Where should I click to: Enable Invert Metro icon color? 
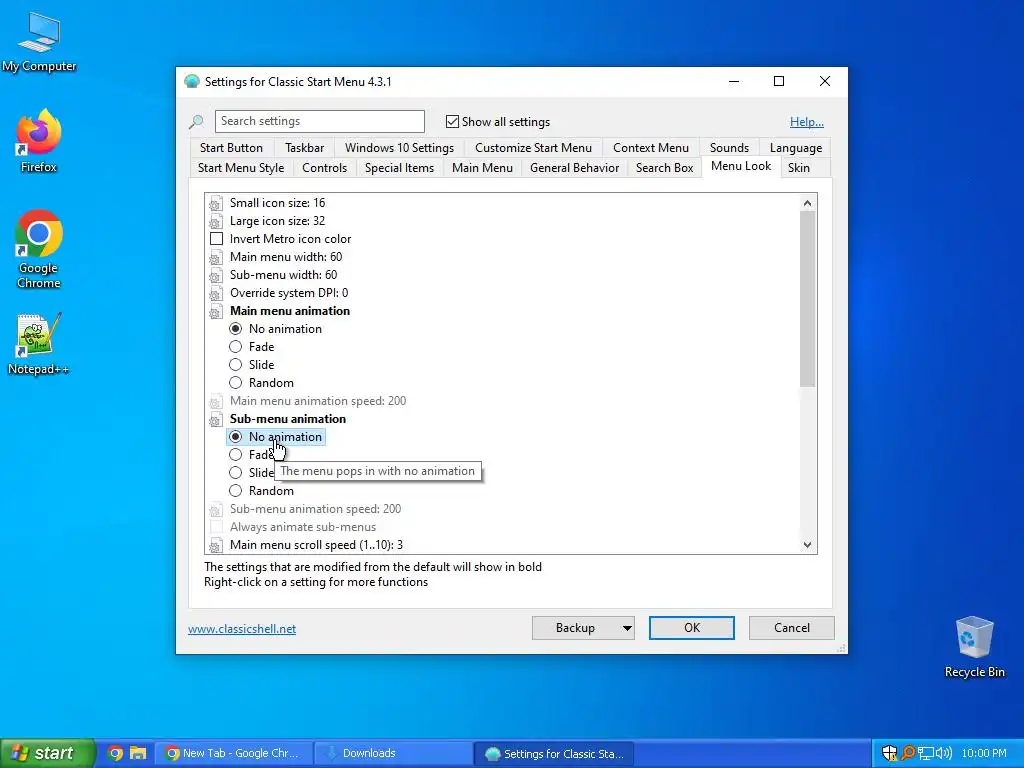coord(216,239)
